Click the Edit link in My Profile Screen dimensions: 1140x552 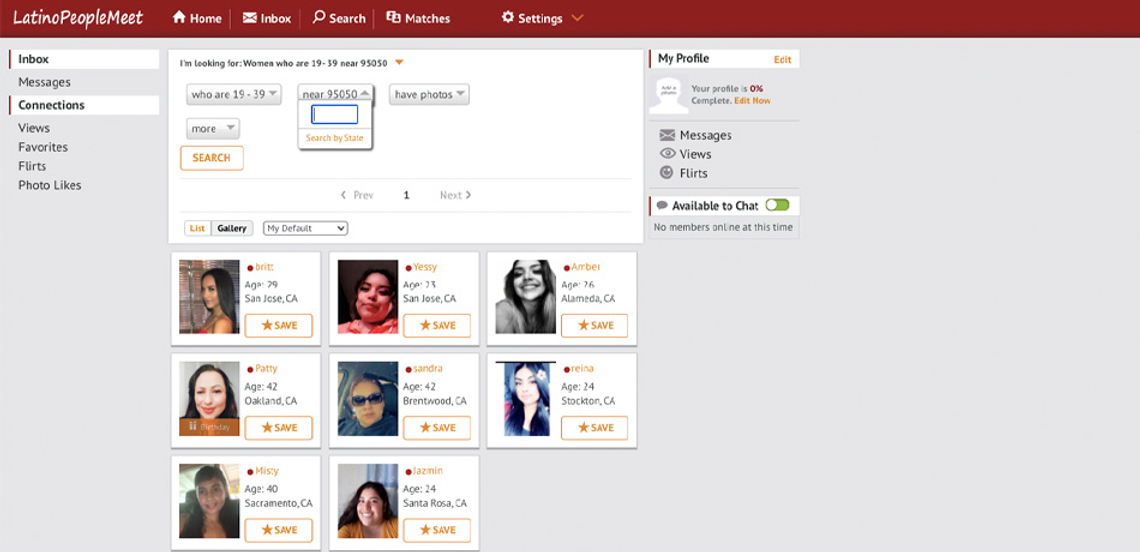[782, 60]
